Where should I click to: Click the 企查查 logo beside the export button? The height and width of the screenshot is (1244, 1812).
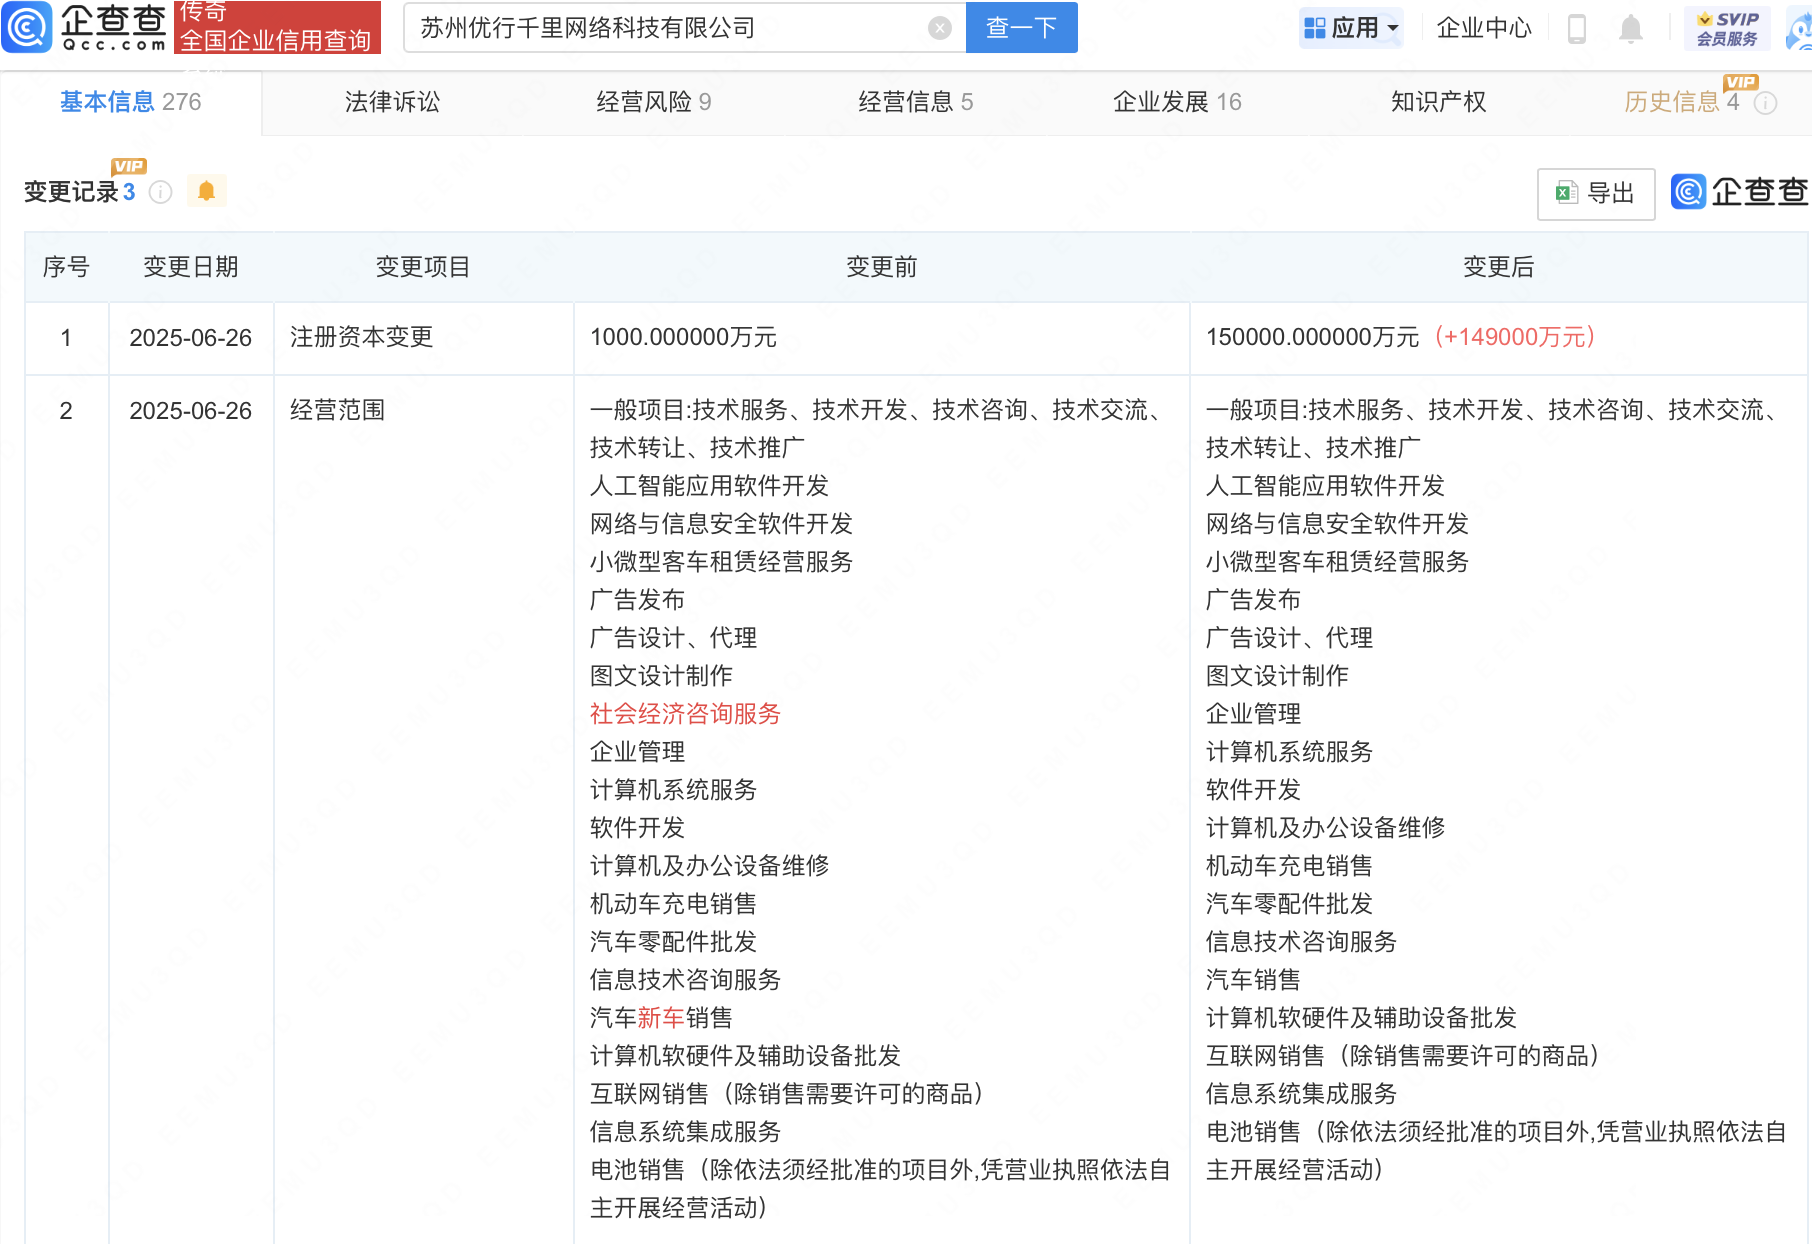pos(1739,192)
